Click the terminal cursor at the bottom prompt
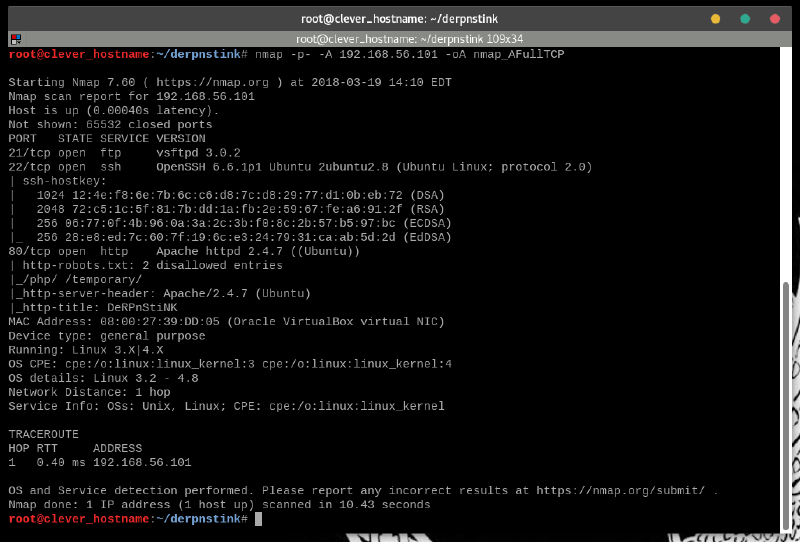 pyautogui.click(x=258, y=519)
